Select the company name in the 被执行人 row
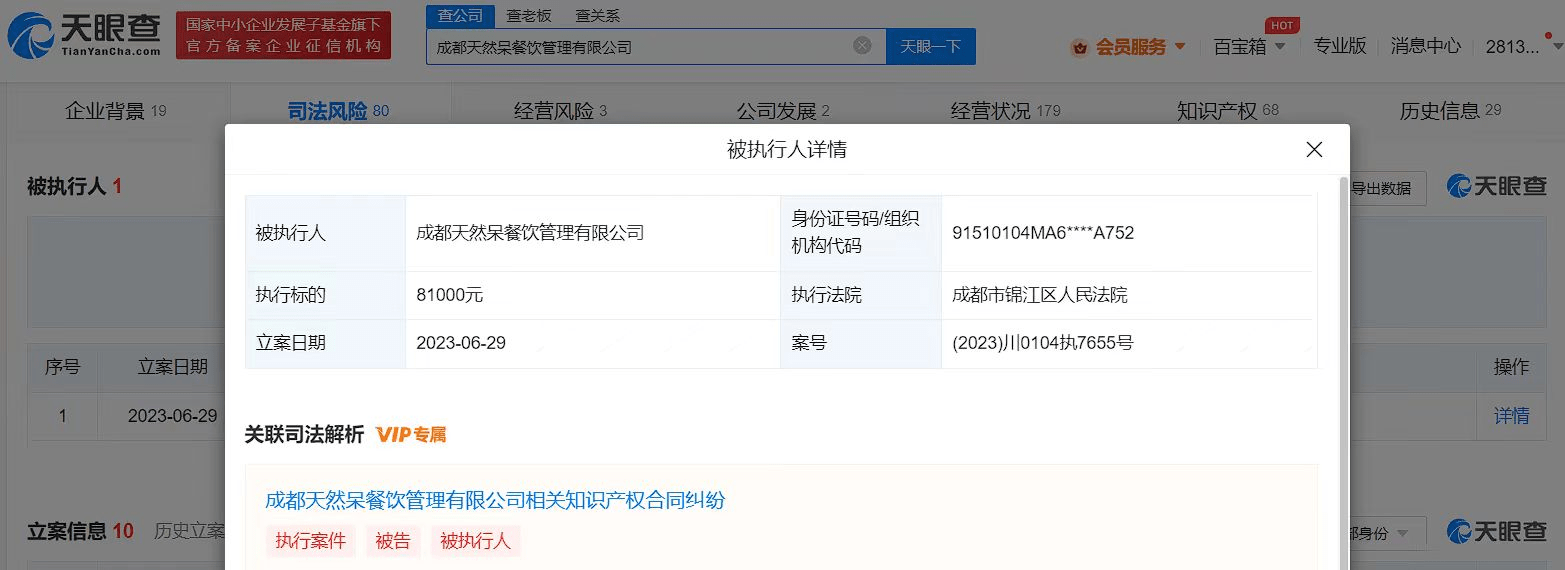This screenshot has width=1565, height=570. 530,233
